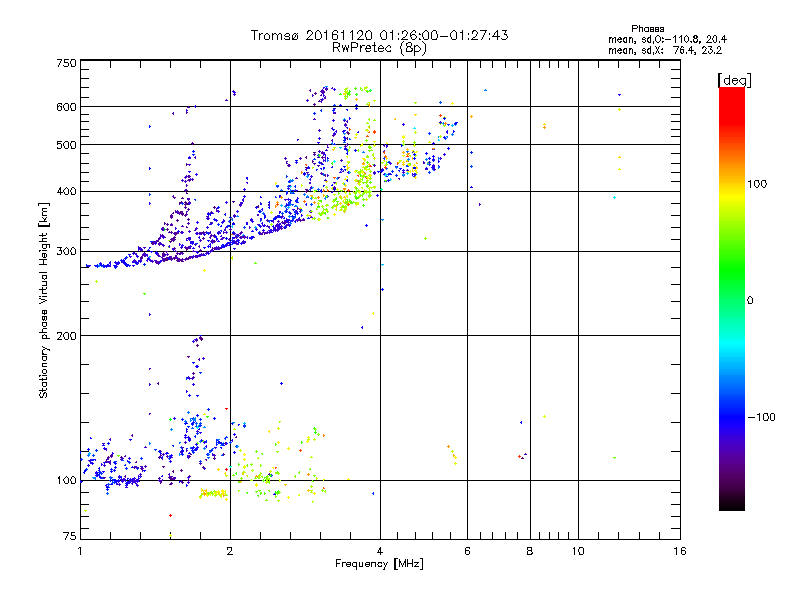Click the x-axis tick label "10"
This screenshot has height=600, width=800.
tap(578, 551)
